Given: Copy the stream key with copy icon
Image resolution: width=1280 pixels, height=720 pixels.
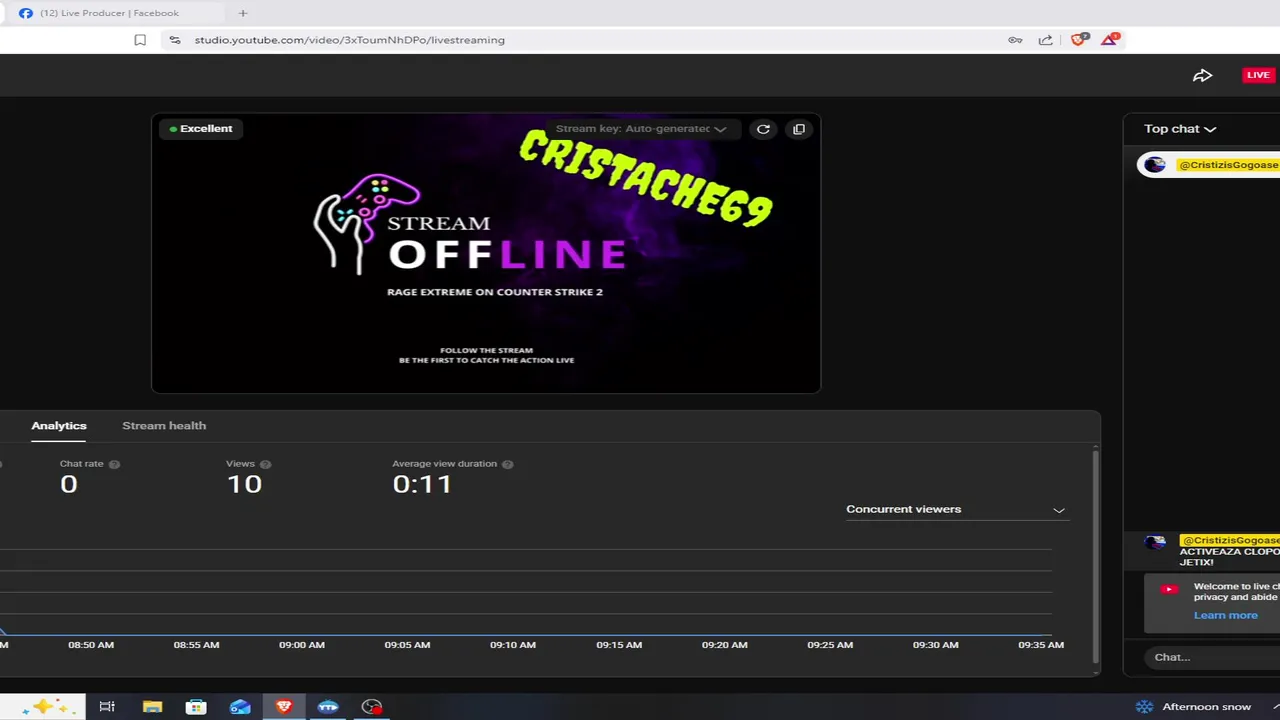Looking at the screenshot, I should coord(798,129).
